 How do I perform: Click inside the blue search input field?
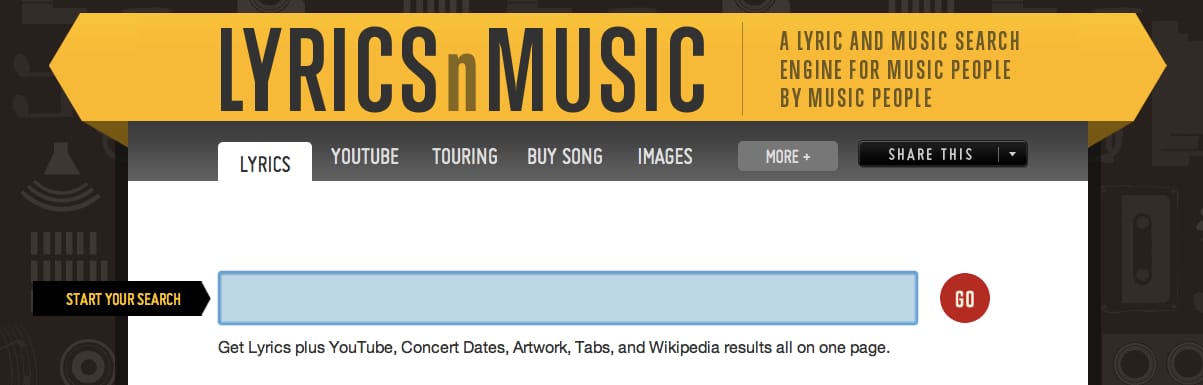coord(568,298)
